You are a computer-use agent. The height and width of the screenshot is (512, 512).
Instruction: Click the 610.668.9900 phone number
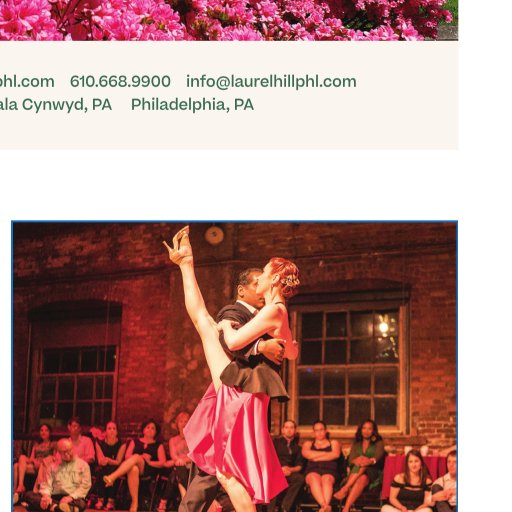[120, 82]
